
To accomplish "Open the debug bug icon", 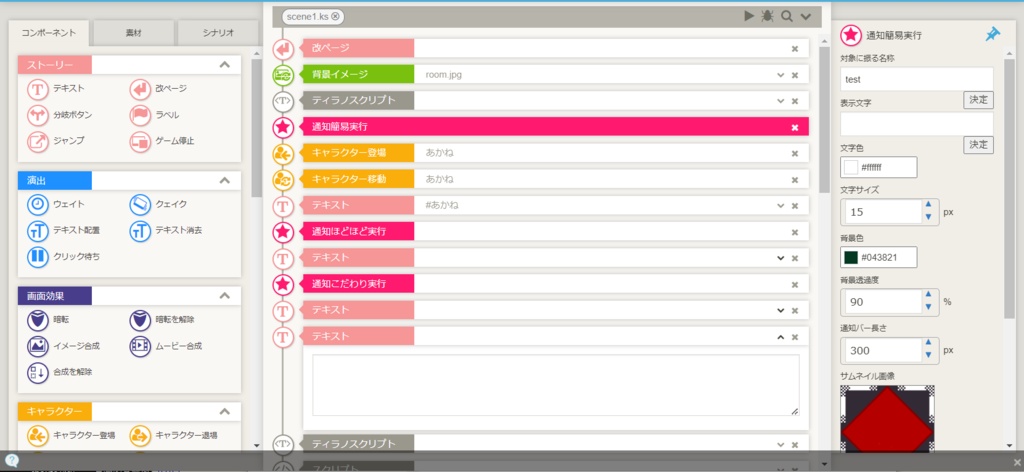I will [x=767, y=16].
